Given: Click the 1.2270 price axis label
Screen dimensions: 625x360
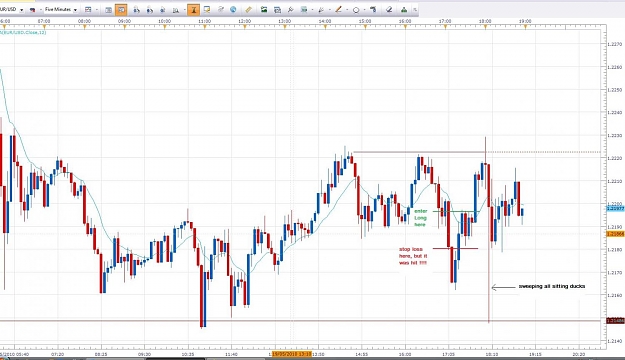Looking at the screenshot, I should pos(614,44).
